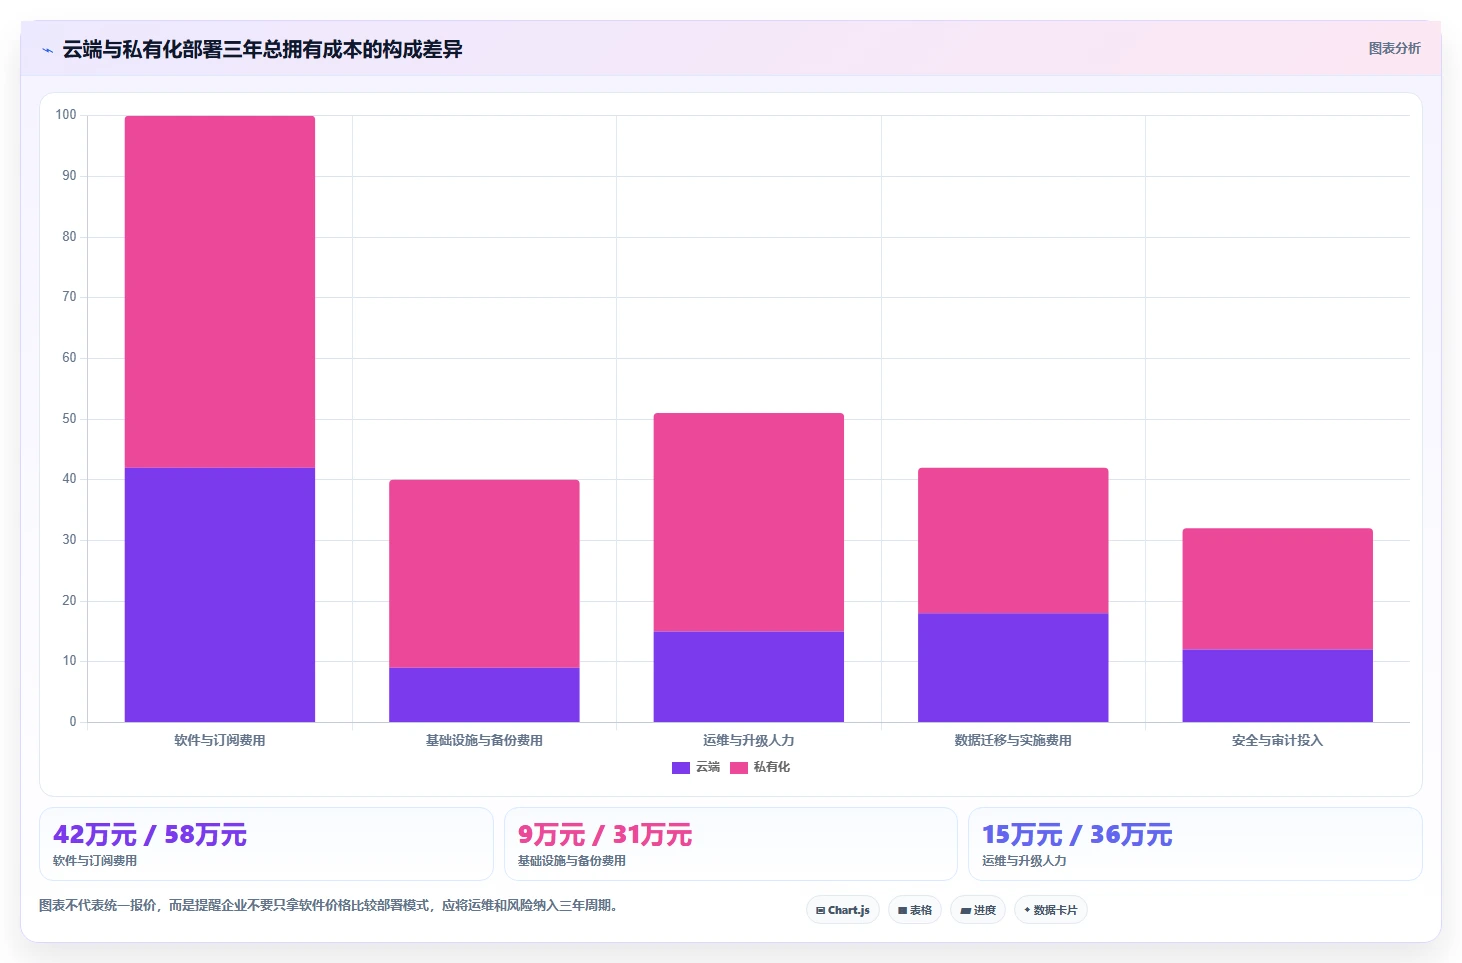
Task: Click 运维与升级人力 caption in third stat card
Action: (x=1024, y=861)
